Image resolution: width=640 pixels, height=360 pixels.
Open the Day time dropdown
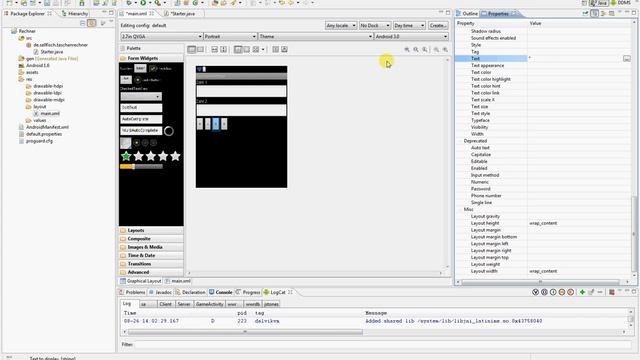tap(409, 25)
